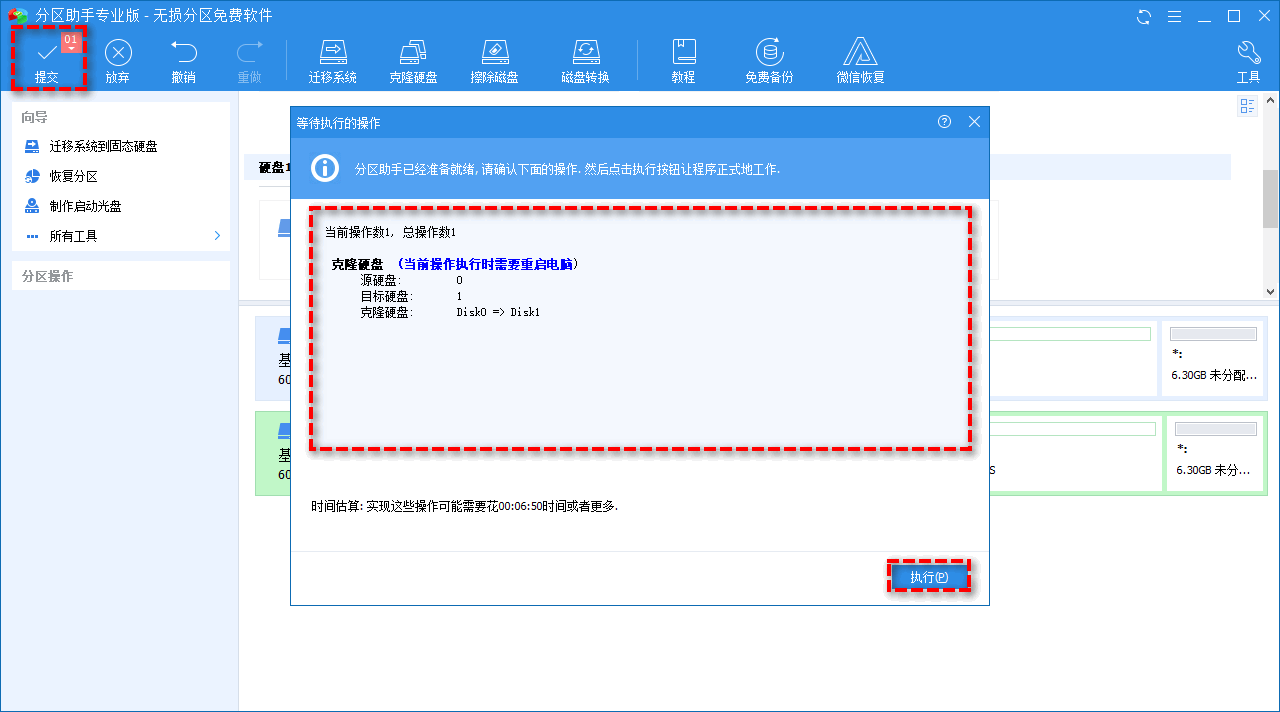
Task: Select the 放弃 (Discard) icon
Action: click(117, 57)
